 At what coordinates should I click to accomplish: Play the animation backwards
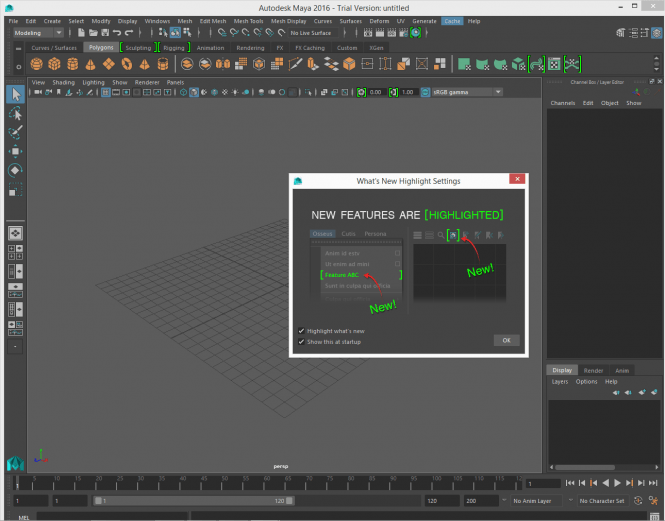[x=606, y=483]
